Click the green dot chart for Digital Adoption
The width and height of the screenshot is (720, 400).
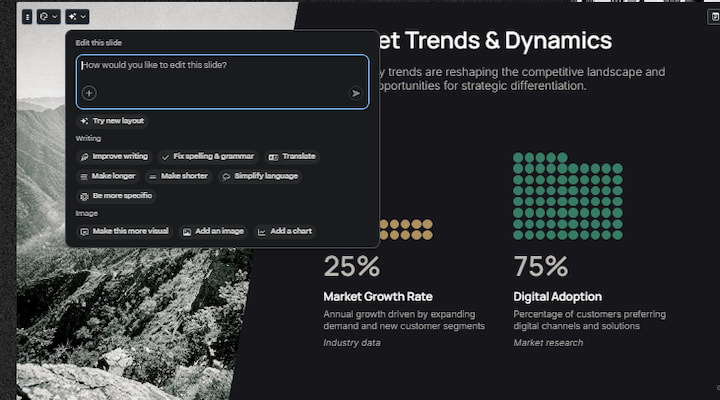click(568, 196)
